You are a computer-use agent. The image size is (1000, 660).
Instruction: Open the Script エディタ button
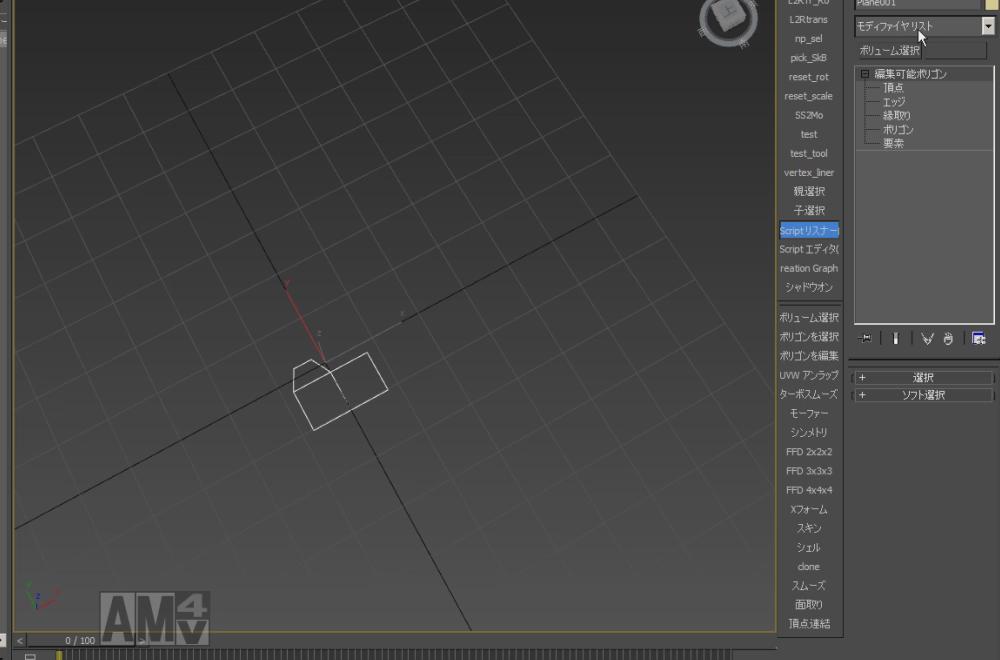(x=809, y=249)
